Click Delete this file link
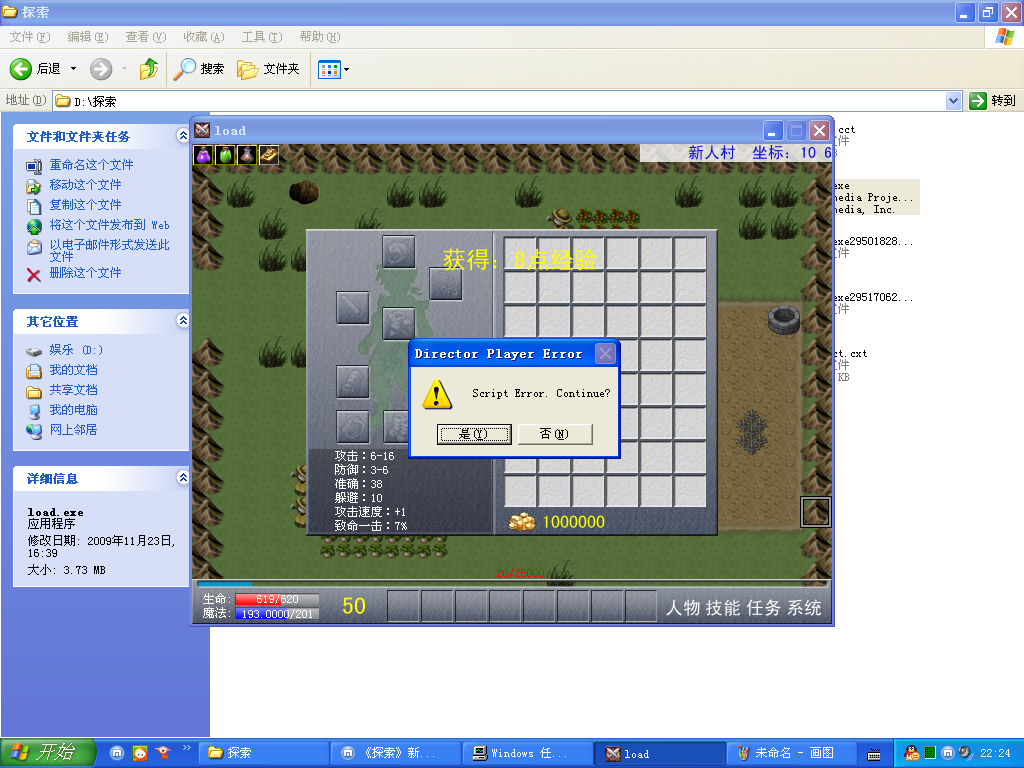Viewport: 1024px width, 768px height. (86, 273)
